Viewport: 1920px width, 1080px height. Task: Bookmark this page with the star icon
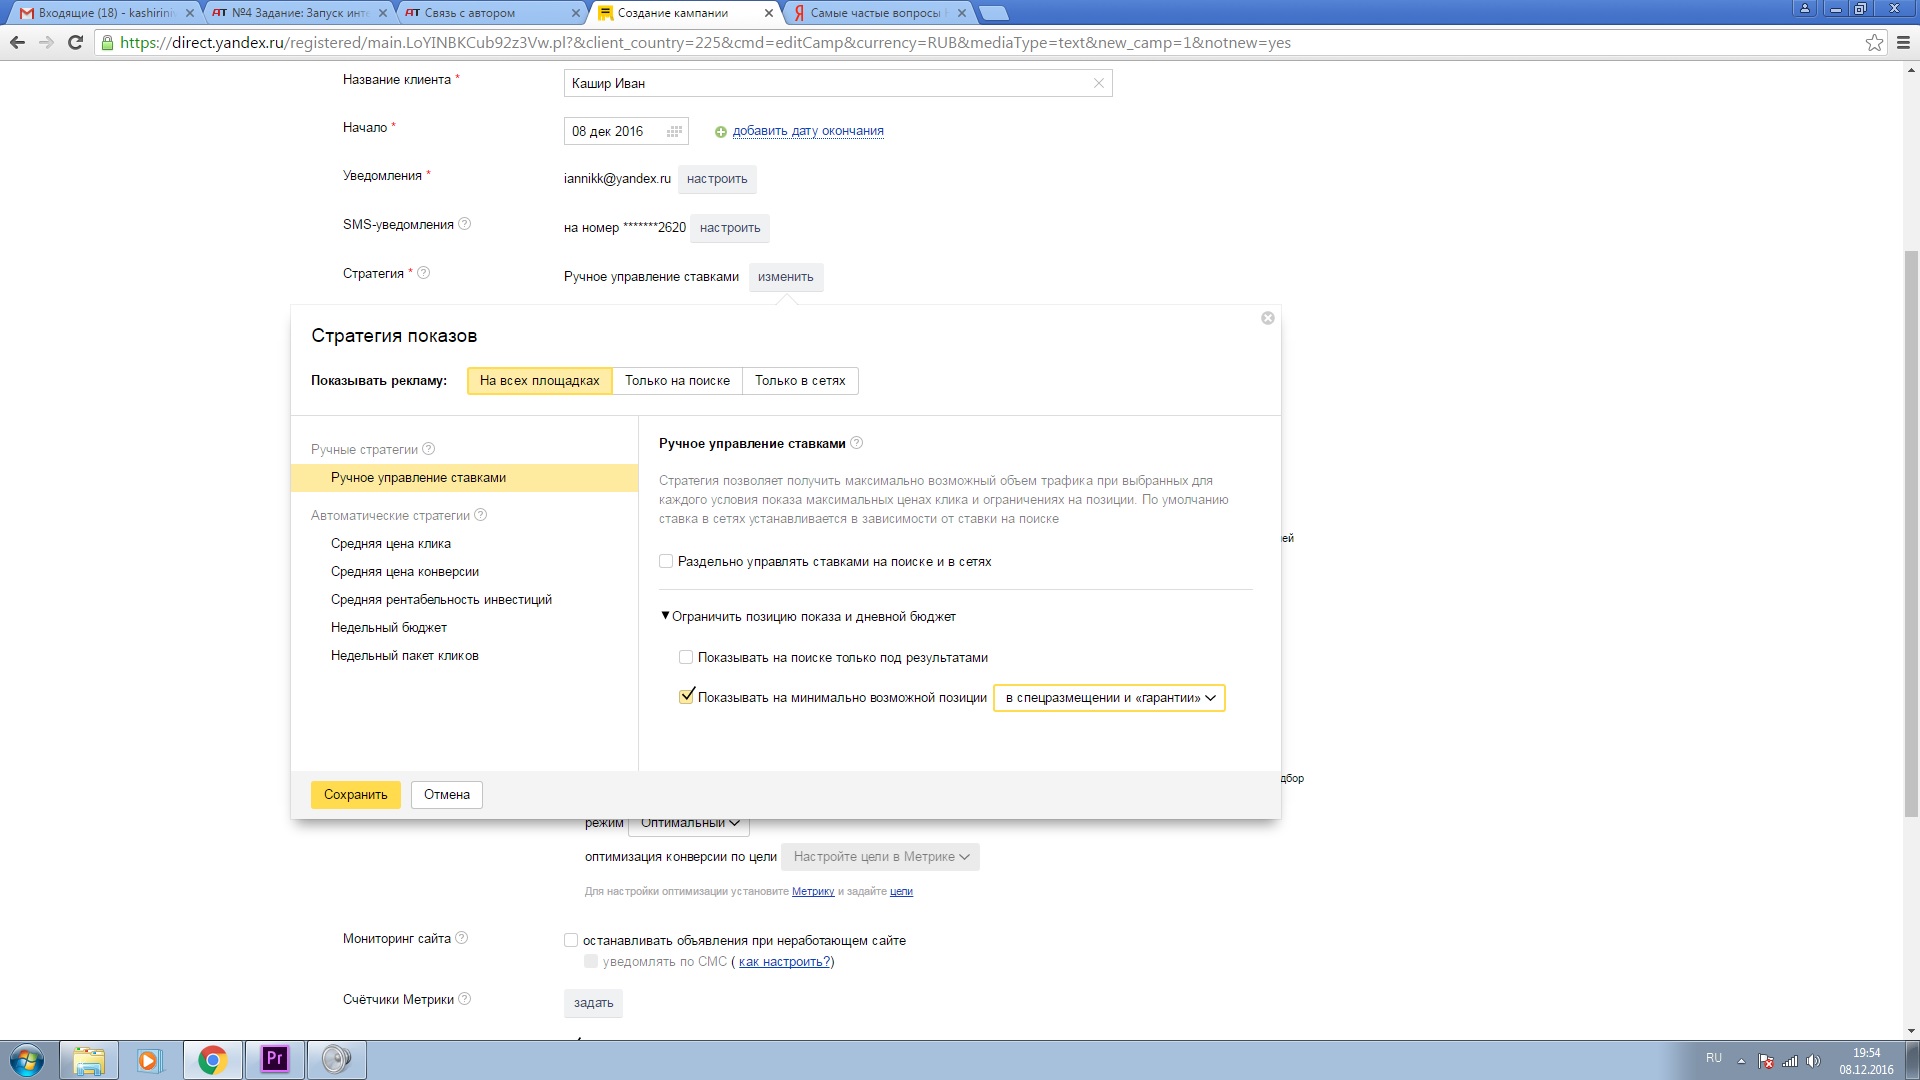tap(1874, 42)
